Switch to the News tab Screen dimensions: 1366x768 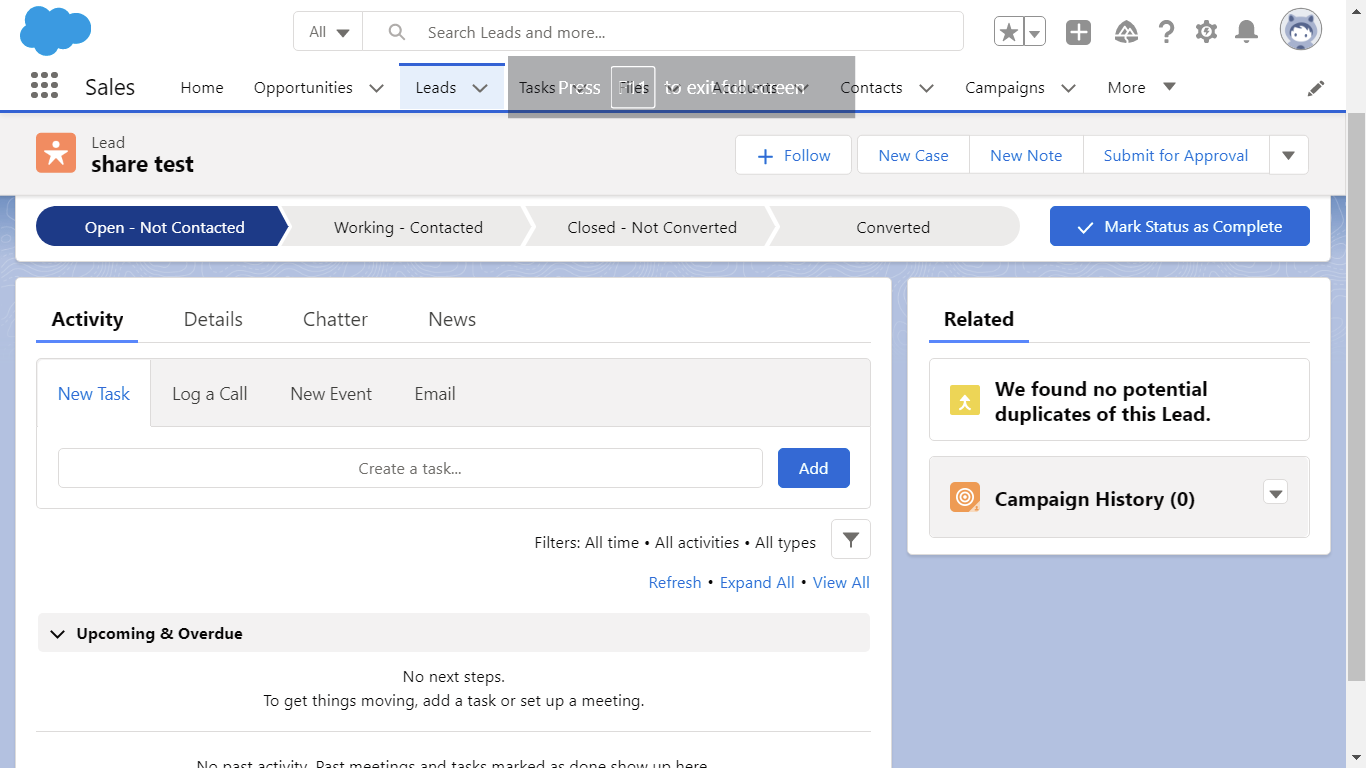point(452,319)
